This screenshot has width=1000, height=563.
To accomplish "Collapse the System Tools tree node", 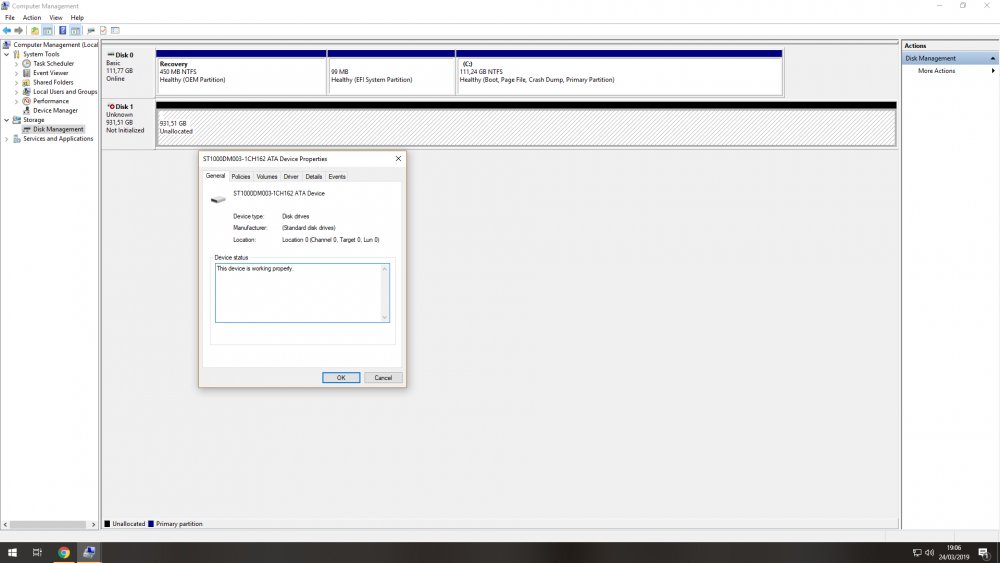I will tap(7, 54).
